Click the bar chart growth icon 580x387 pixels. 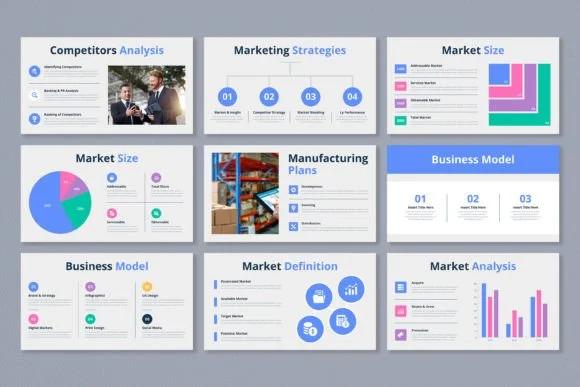[x=351, y=289]
